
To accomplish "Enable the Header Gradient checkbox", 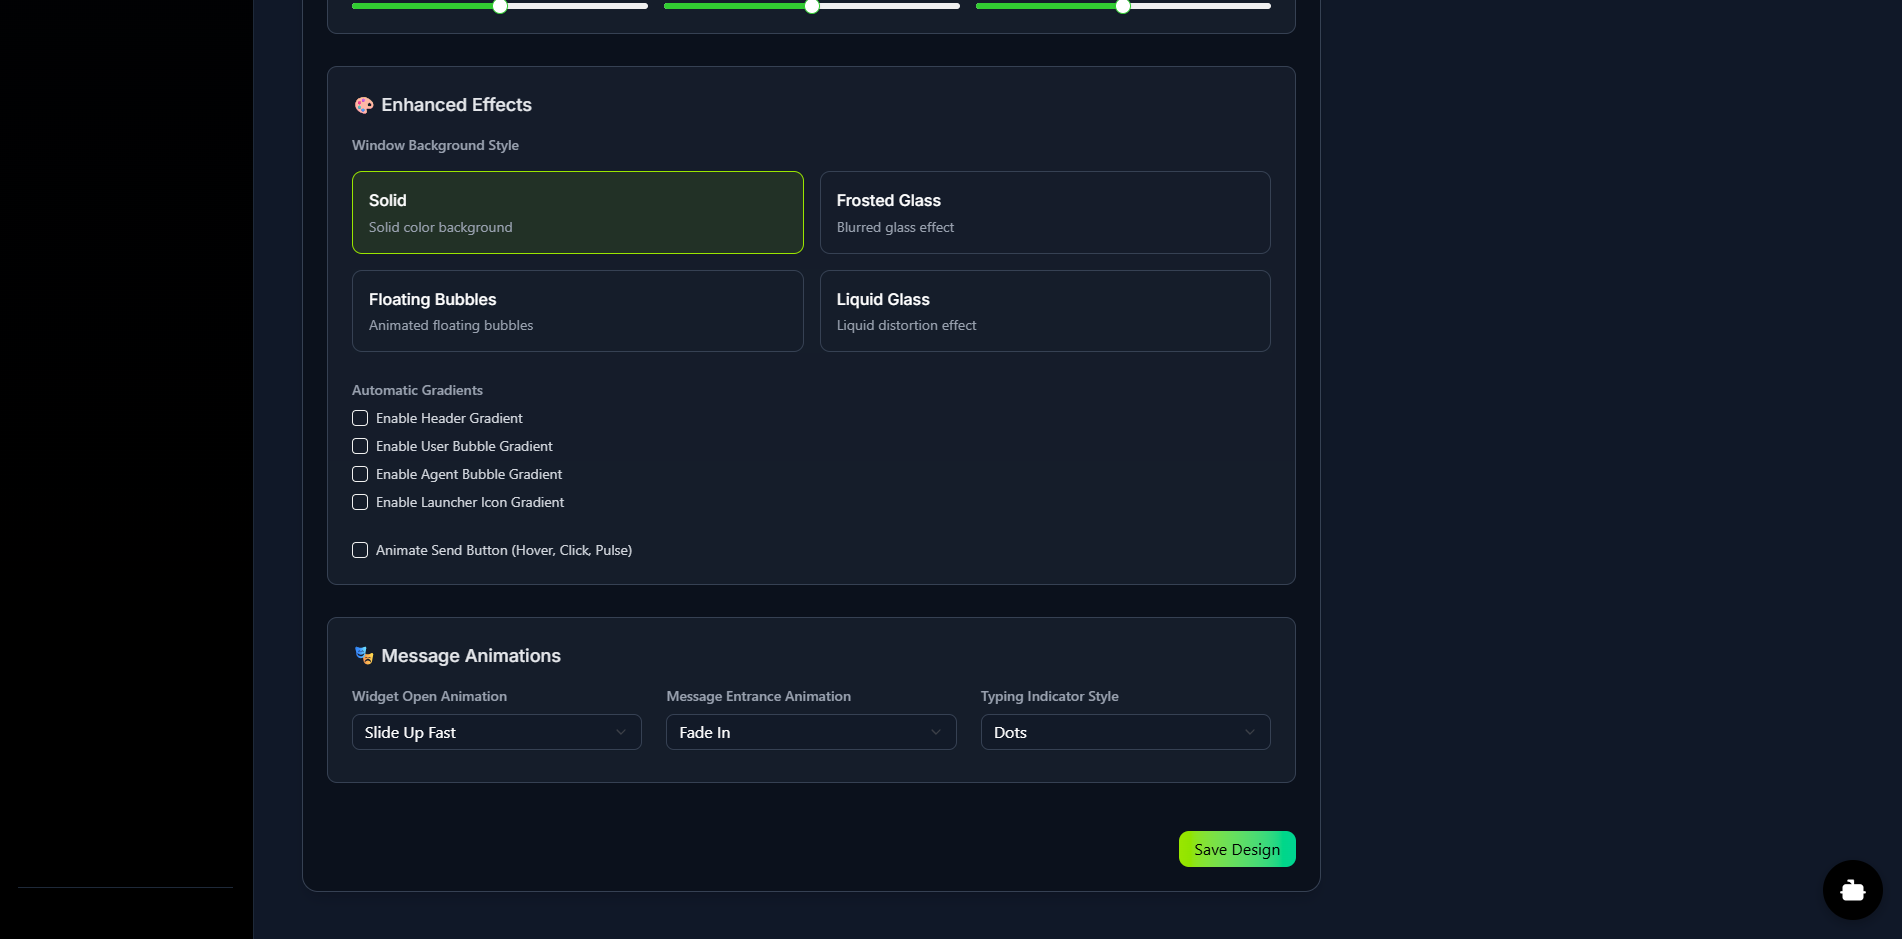I will point(360,418).
